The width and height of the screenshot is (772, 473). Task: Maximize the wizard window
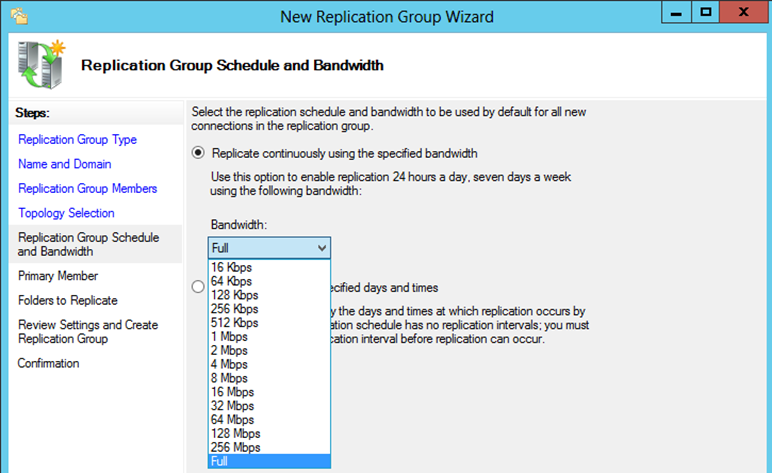pos(706,14)
